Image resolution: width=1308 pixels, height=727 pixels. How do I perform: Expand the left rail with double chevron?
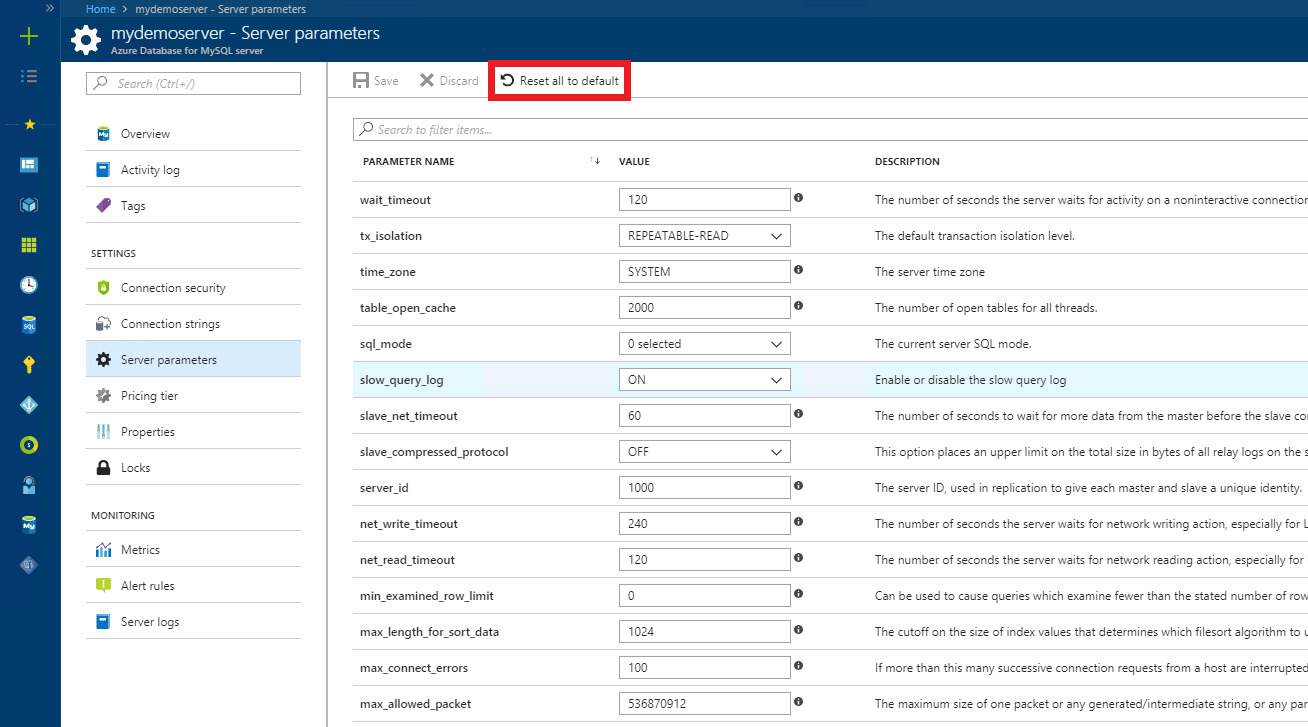pyautogui.click(x=50, y=8)
